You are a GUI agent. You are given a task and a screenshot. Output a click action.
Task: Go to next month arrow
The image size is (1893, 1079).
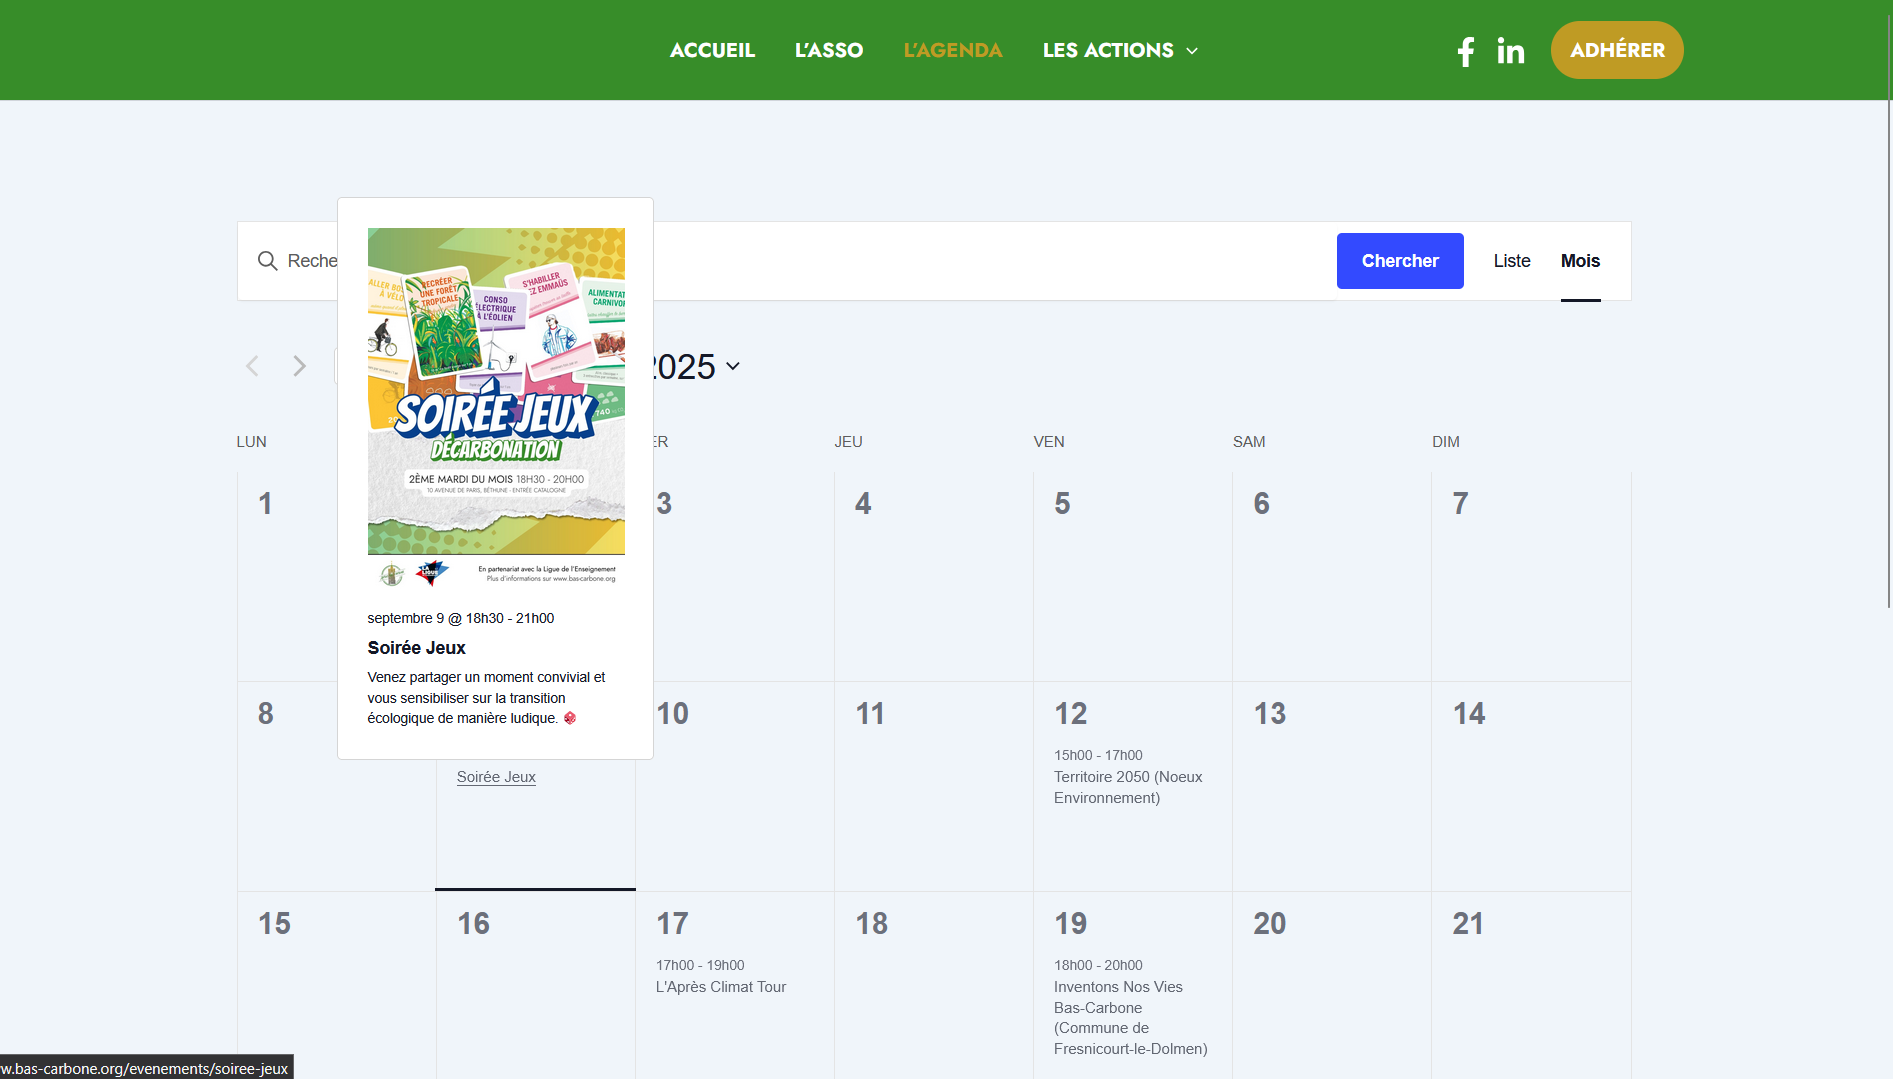tap(299, 366)
